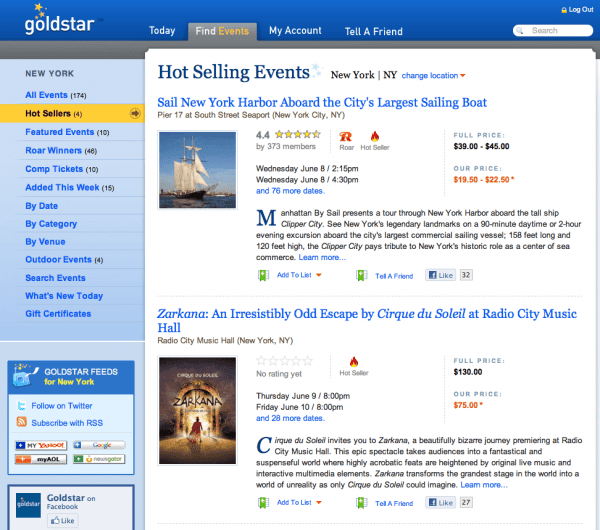Click Learn more in Zarkana description
The image size is (600, 530).
pyautogui.click(x=484, y=485)
